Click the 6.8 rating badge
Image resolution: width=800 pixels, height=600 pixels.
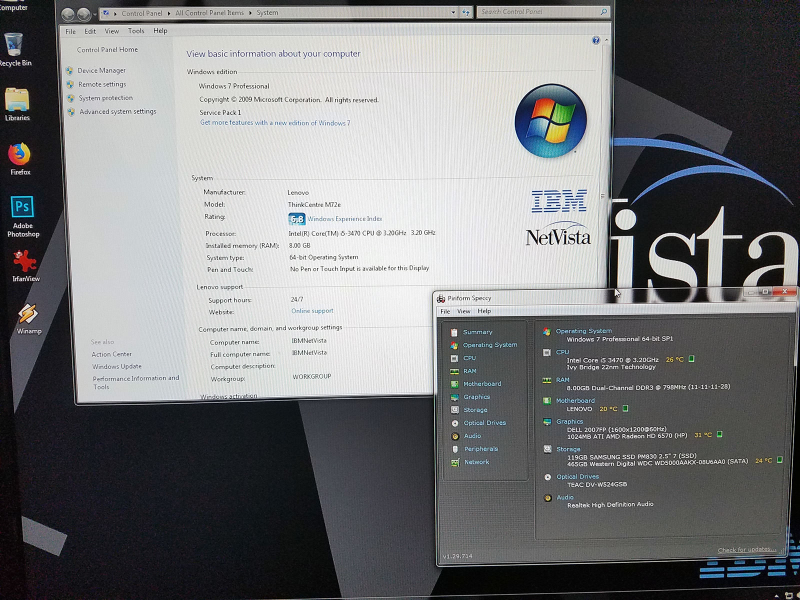tap(297, 219)
